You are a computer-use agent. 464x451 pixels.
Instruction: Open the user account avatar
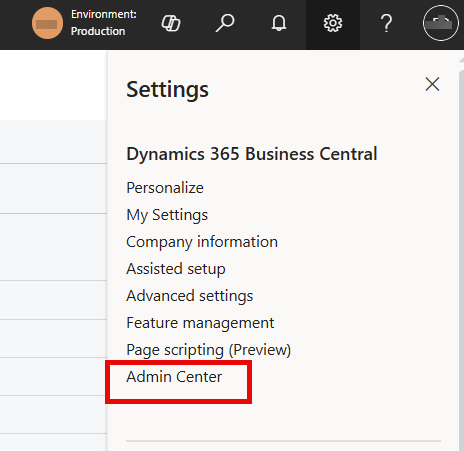pyautogui.click(x=441, y=23)
